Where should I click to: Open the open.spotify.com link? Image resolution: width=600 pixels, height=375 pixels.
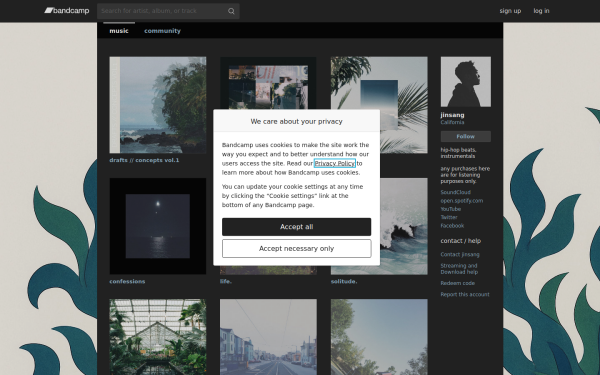(x=461, y=201)
